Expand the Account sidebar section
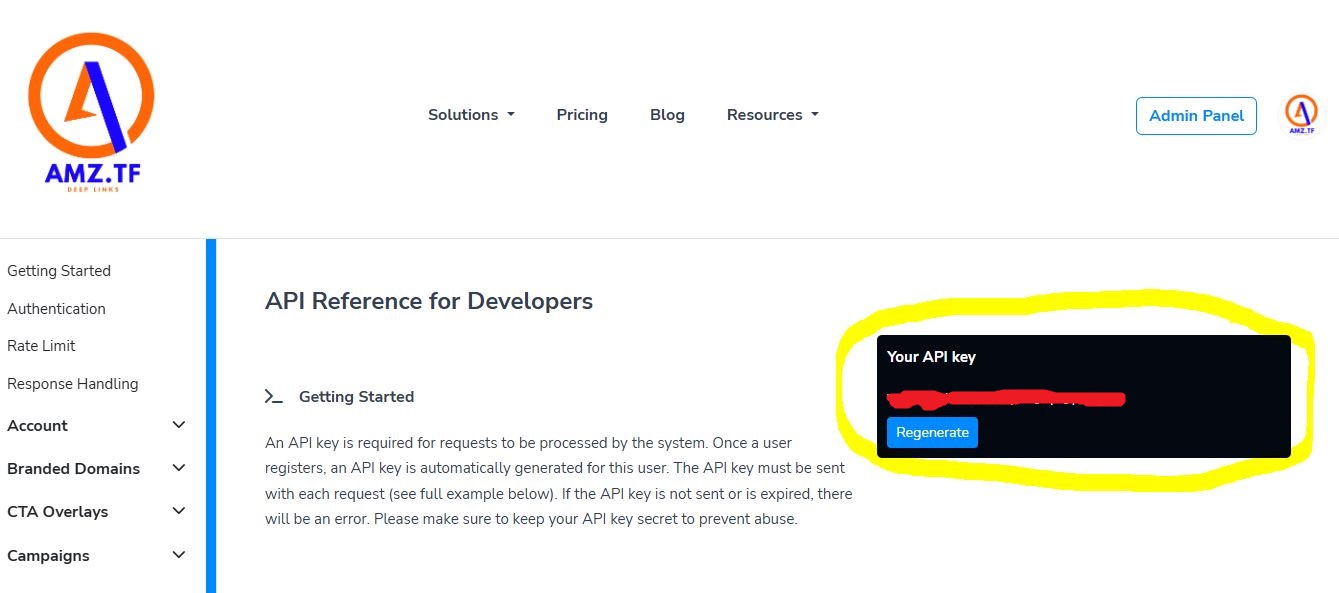 click(x=96, y=426)
